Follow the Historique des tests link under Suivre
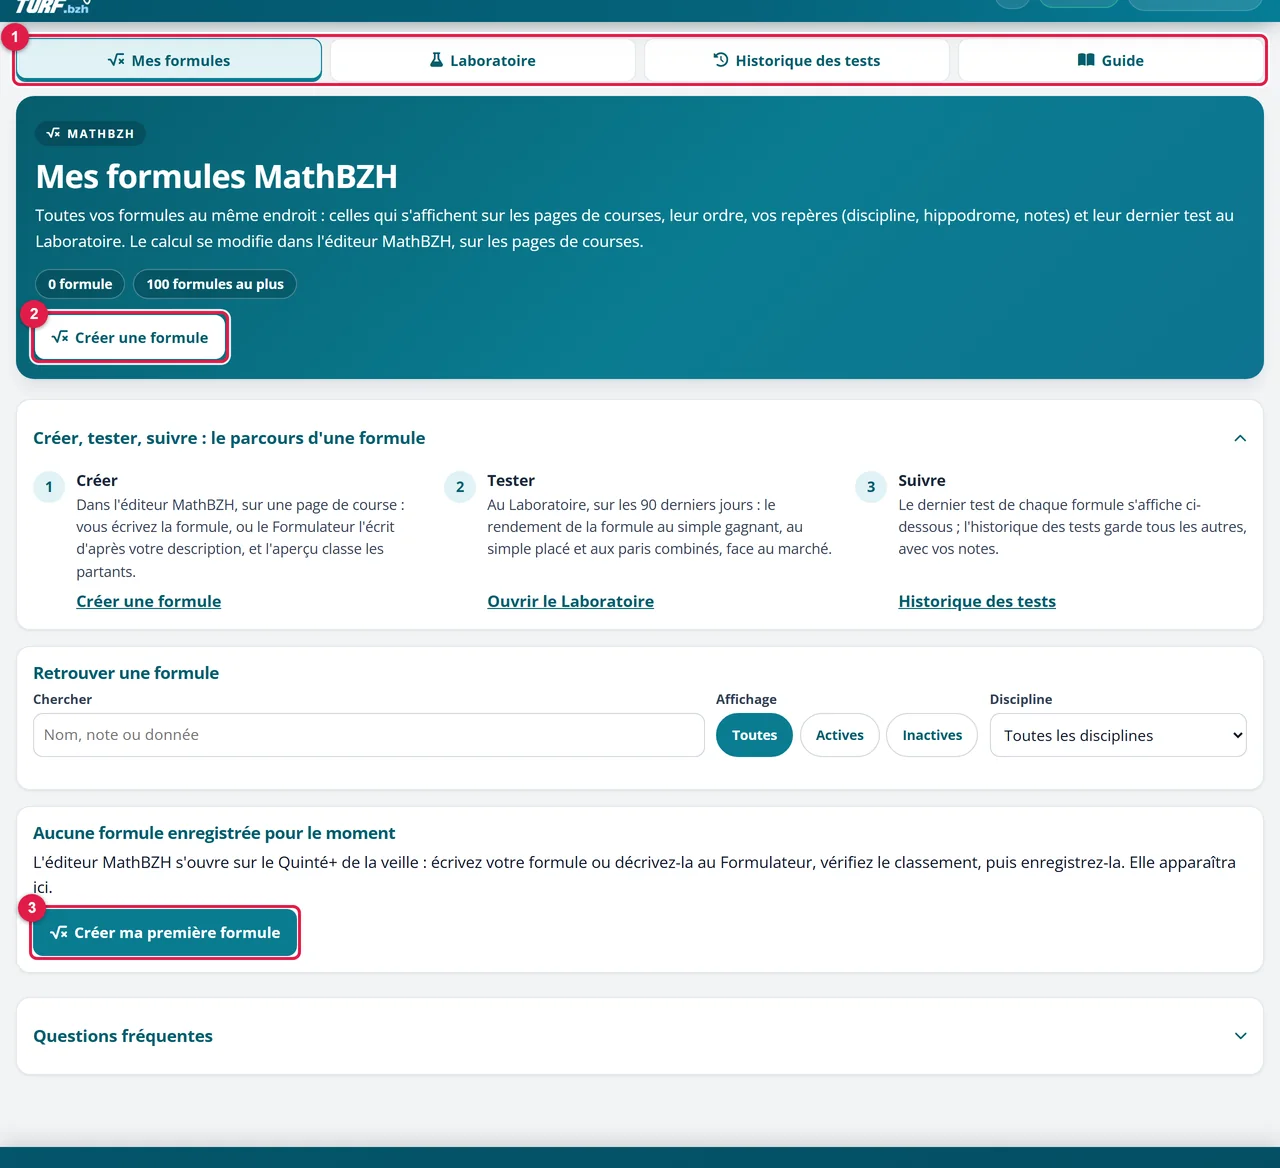This screenshot has height=1168, width=1280. [977, 601]
